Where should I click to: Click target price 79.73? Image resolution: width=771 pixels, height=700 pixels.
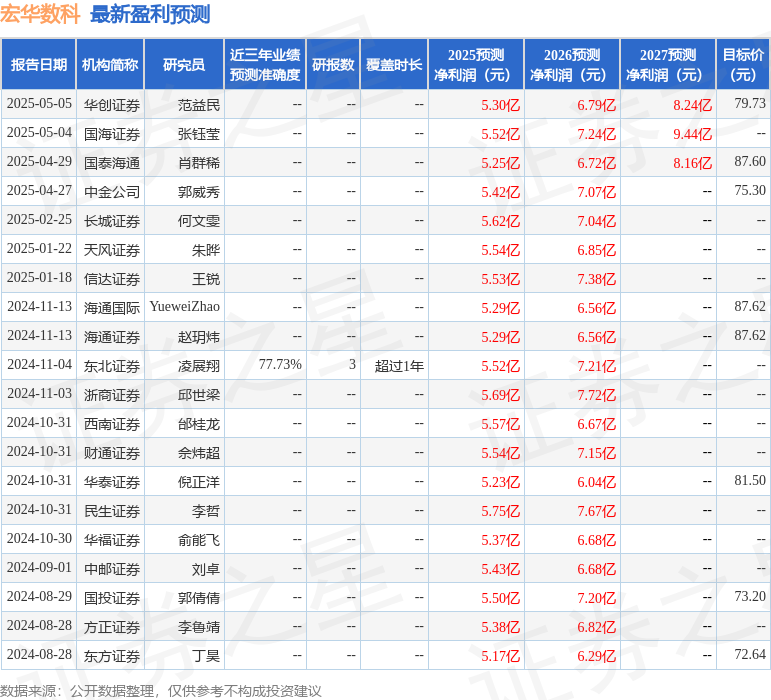click(x=750, y=103)
